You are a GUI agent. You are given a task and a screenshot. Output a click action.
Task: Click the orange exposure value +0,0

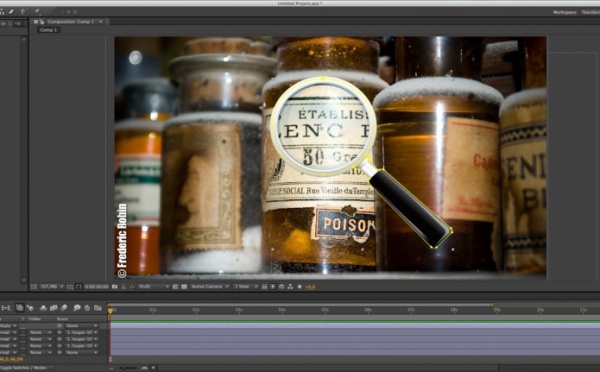[x=310, y=287]
